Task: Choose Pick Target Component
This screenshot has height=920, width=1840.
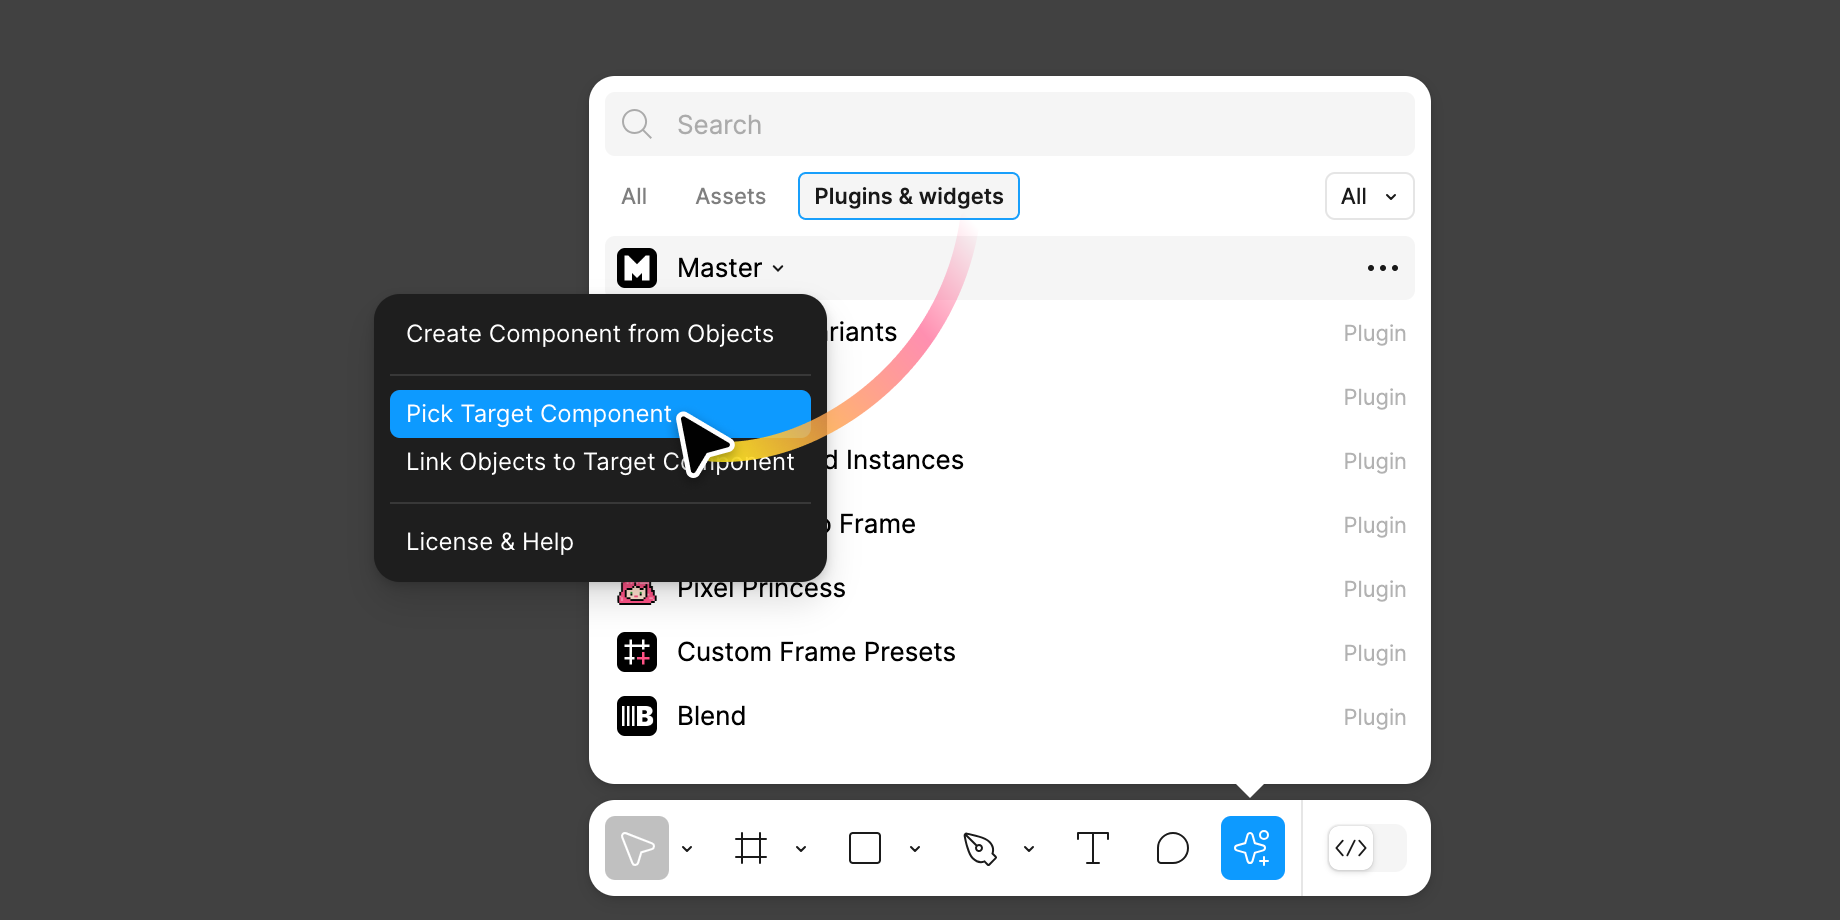Action: 600,414
